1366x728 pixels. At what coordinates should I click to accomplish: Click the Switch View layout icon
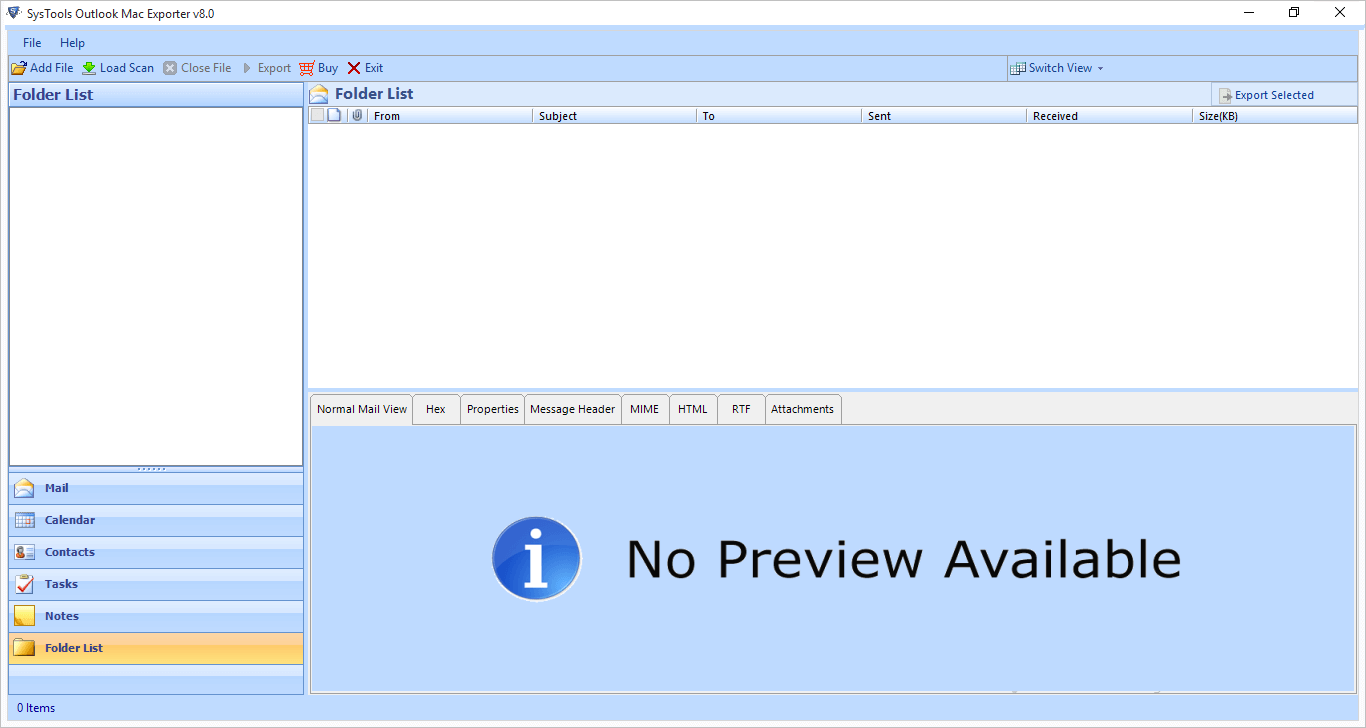tap(1018, 68)
